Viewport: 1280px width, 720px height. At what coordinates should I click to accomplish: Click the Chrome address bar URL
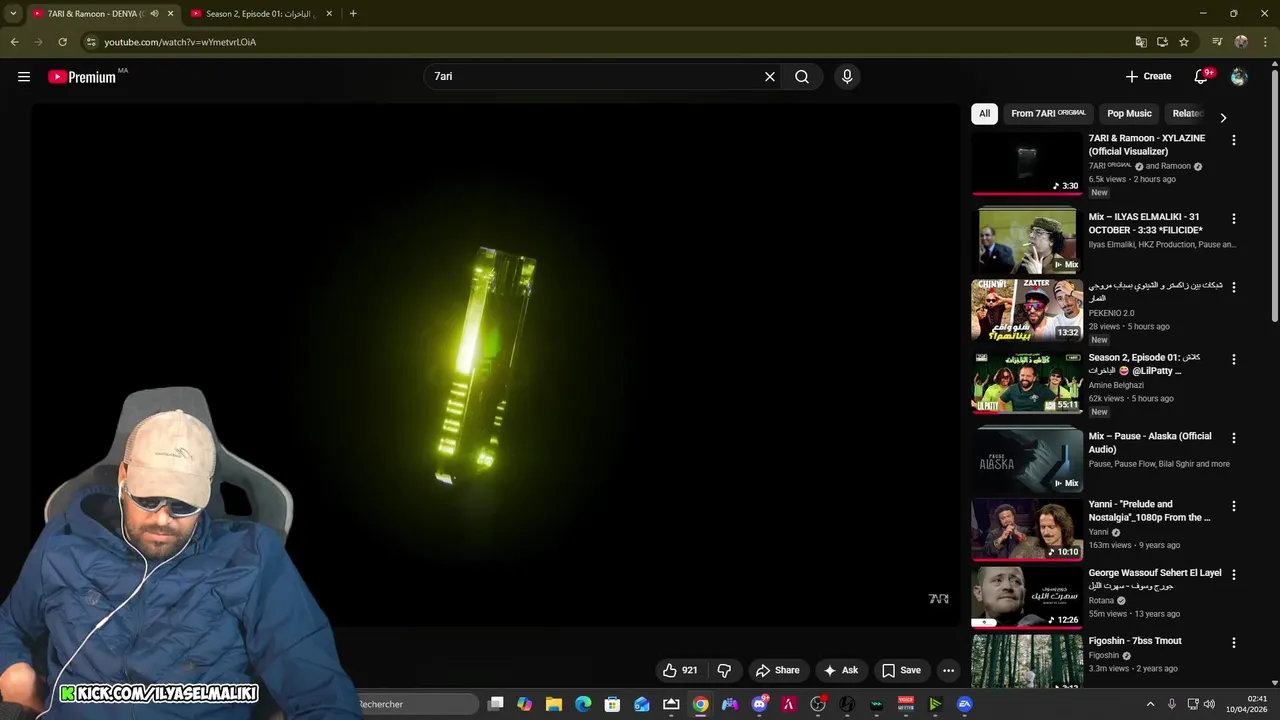(x=180, y=42)
